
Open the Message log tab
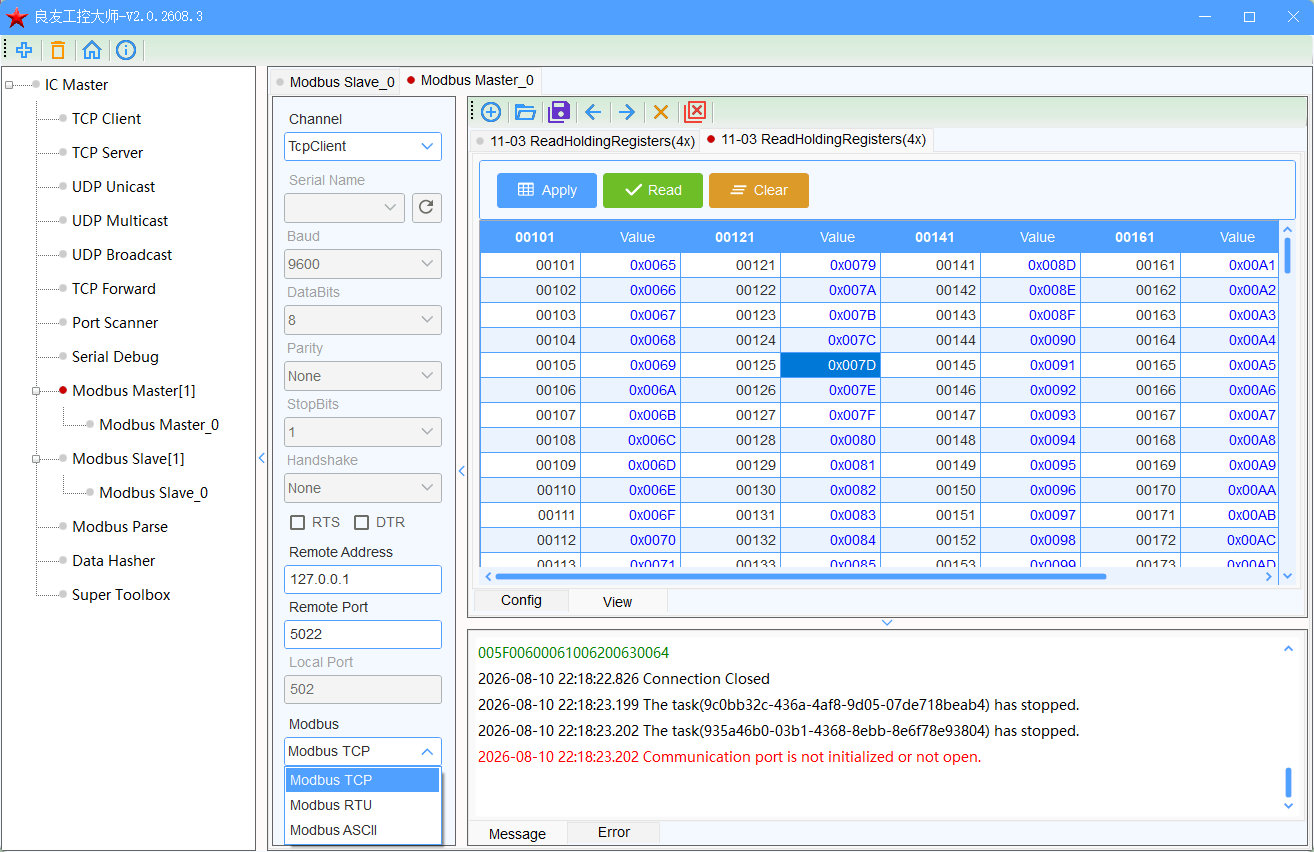click(x=517, y=834)
